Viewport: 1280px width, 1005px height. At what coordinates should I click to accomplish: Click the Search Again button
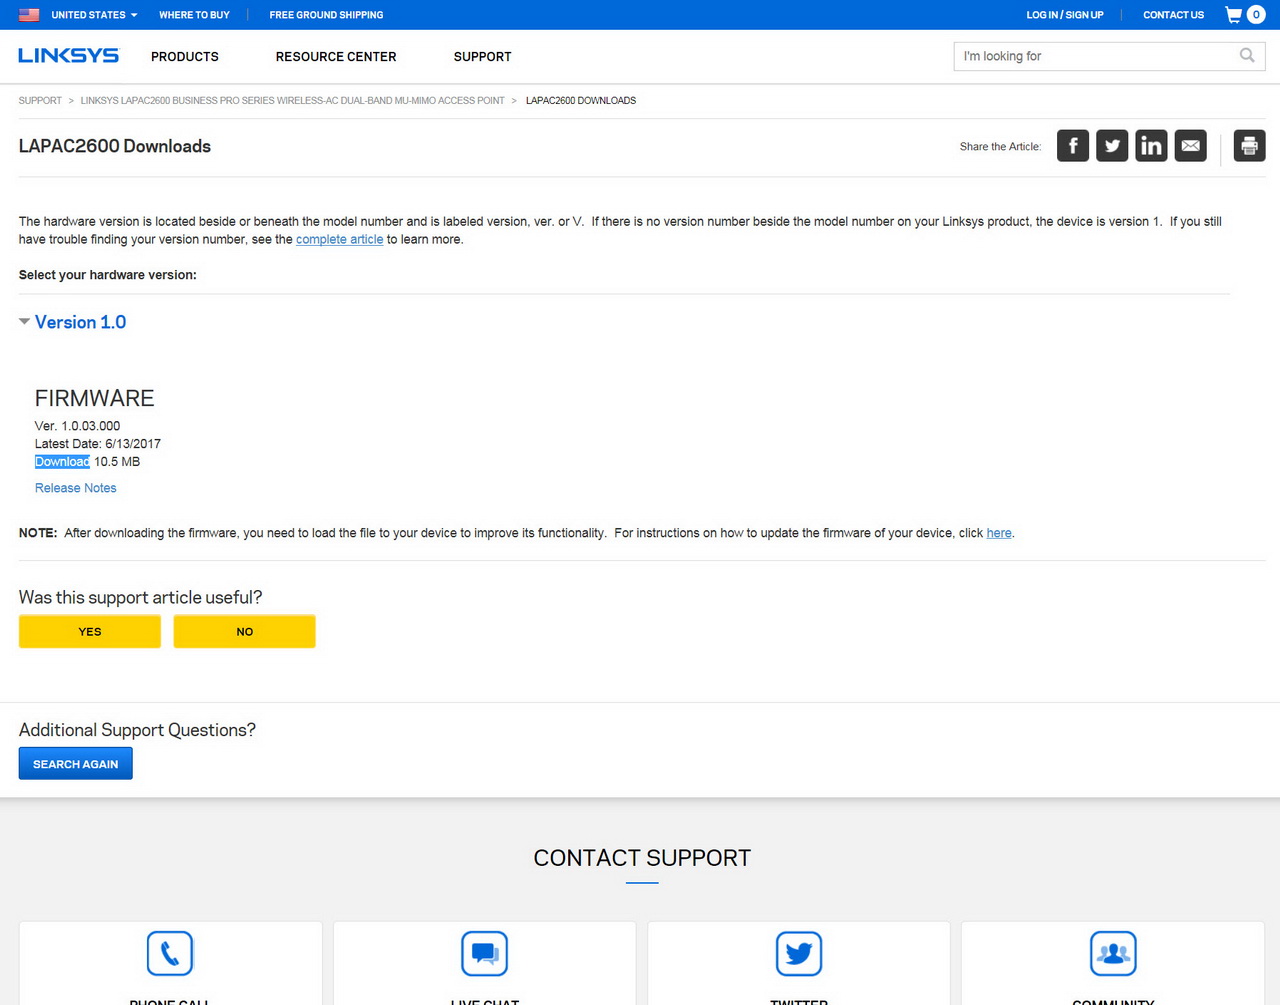tap(76, 764)
